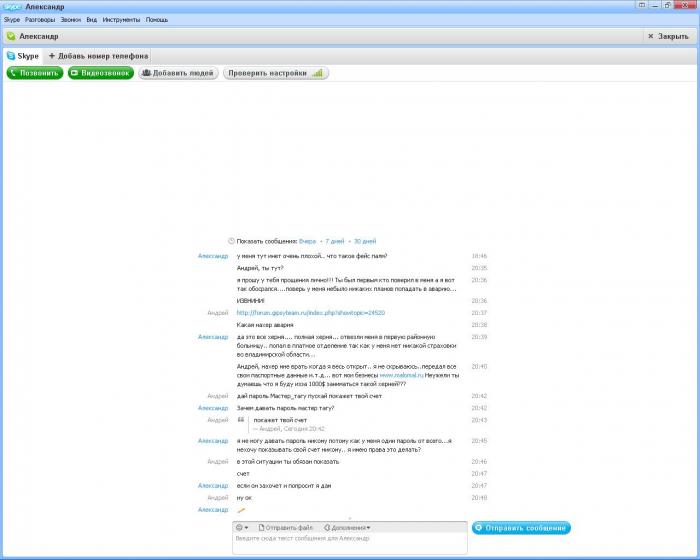Show messages from the last 7 дней

click(335, 241)
